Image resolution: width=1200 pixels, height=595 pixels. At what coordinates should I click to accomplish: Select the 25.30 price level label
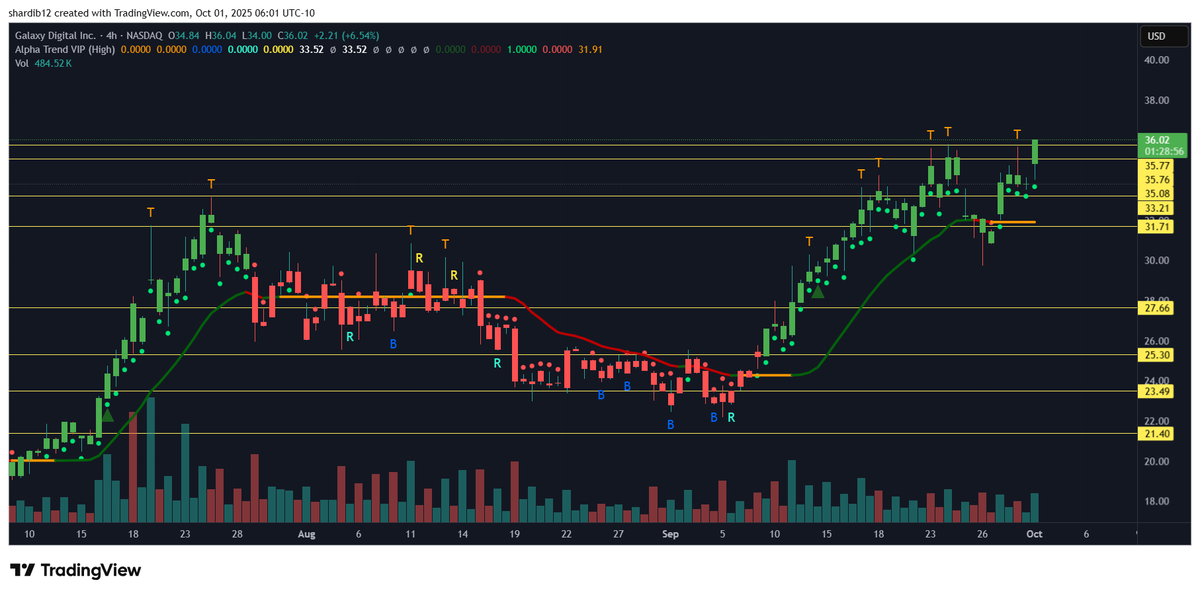point(1157,355)
